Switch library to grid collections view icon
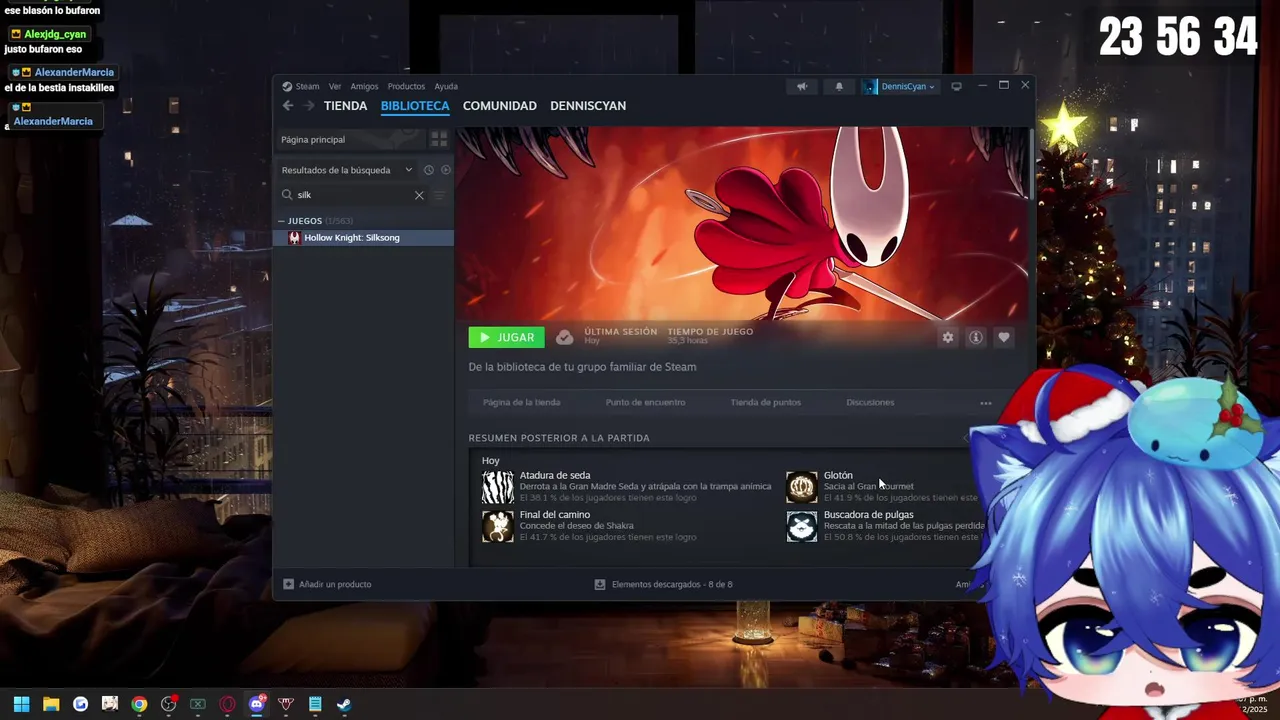The image size is (1280, 720). [439, 139]
